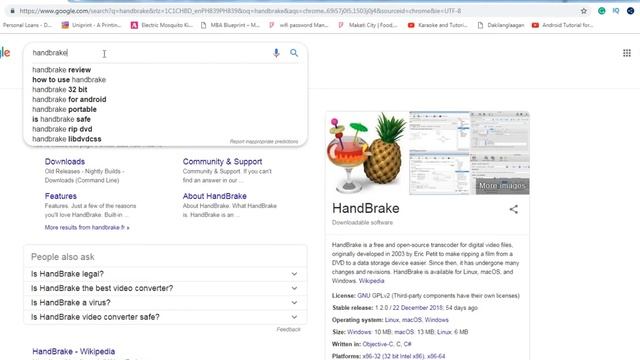This screenshot has width=640, height=360.
Task: Select suggestion 'handbrake review'
Action: (x=62, y=70)
